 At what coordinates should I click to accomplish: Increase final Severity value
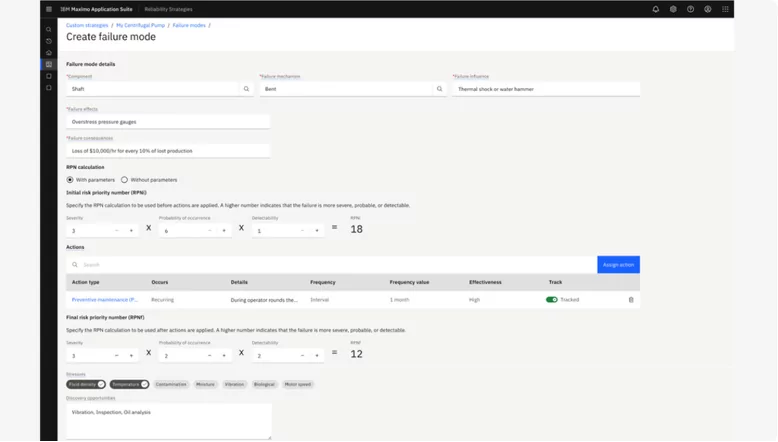131,355
